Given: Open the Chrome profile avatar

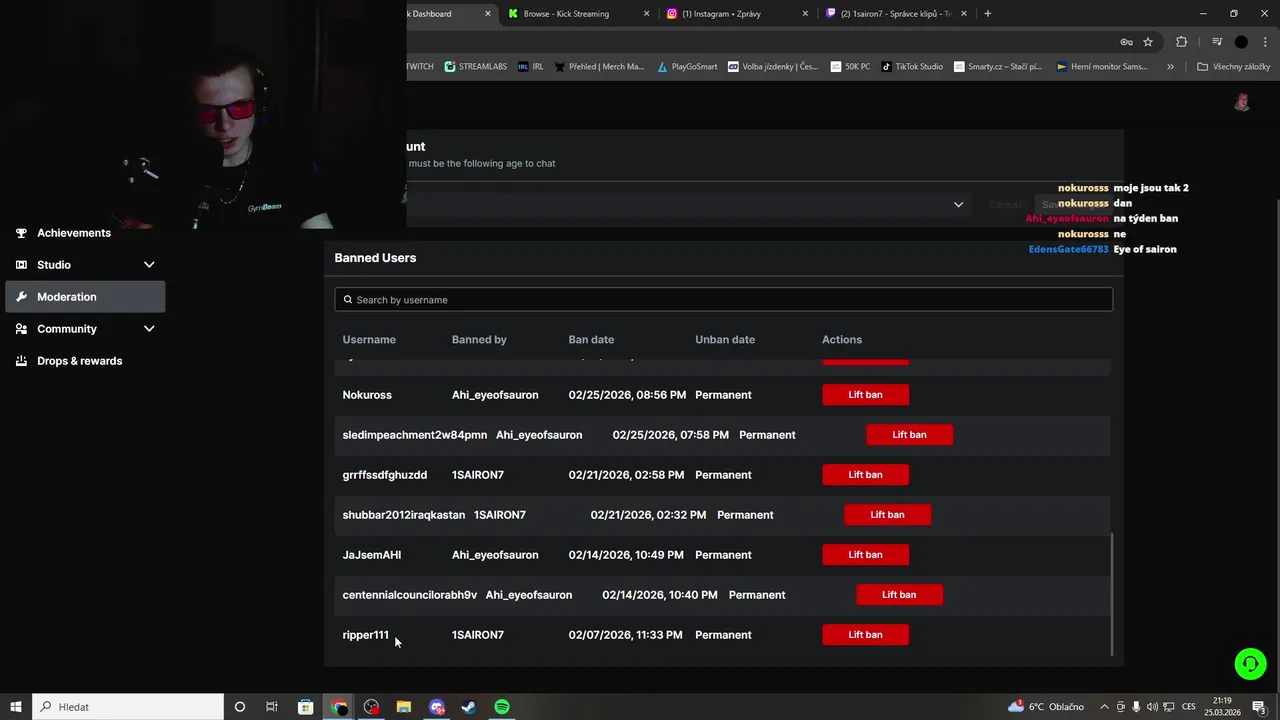Looking at the screenshot, I should tap(1241, 42).
